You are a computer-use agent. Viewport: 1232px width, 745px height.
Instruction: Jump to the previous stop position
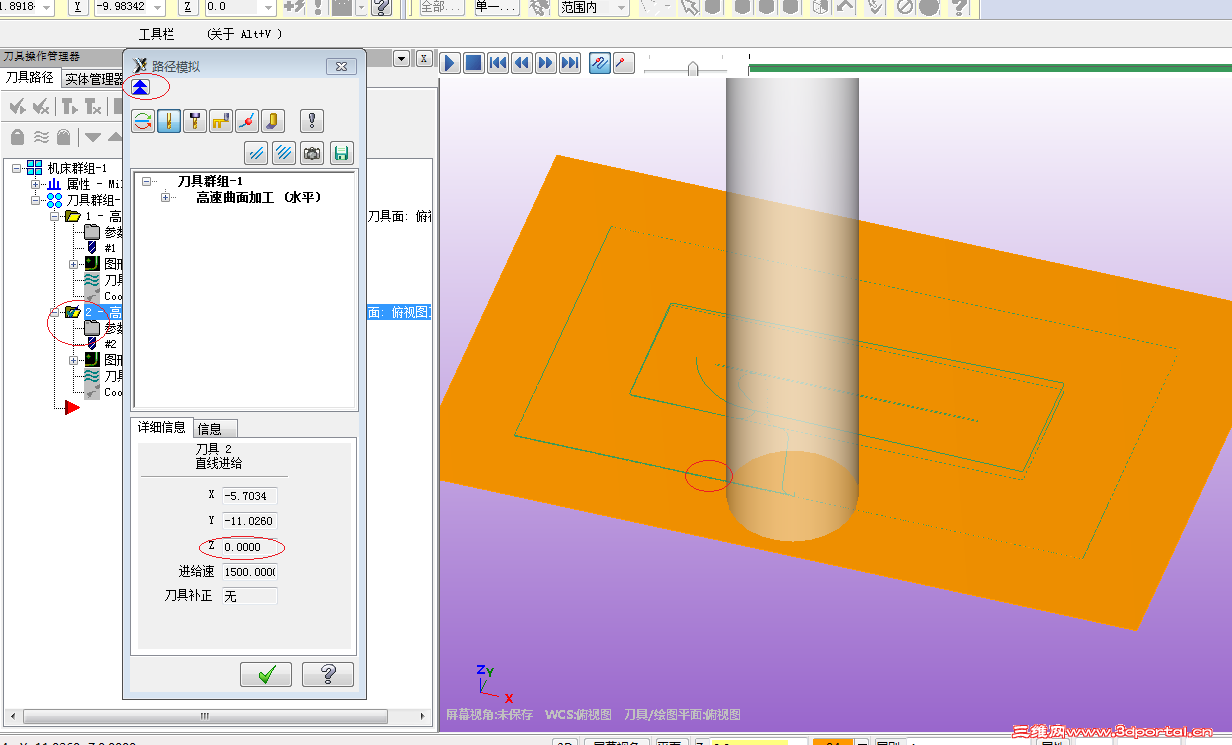tap(498, 63)
